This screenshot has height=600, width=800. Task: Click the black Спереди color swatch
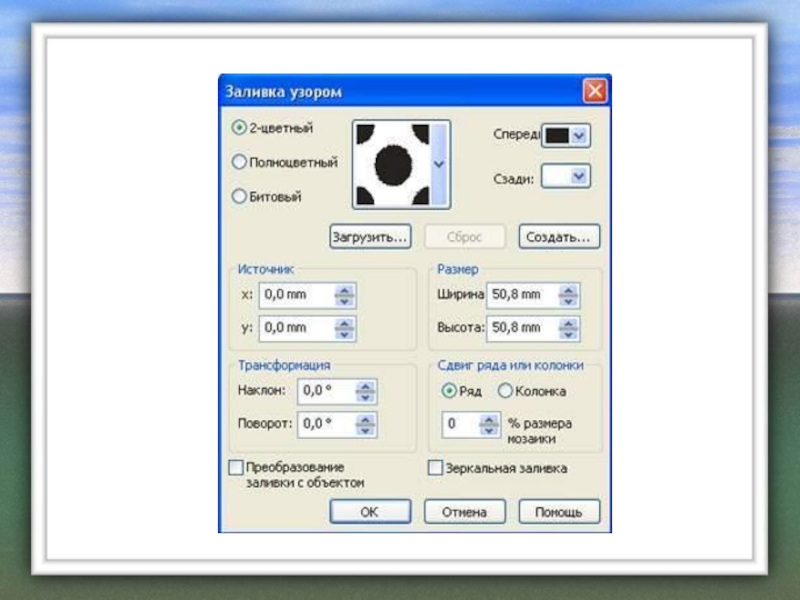tap(555, 134)
